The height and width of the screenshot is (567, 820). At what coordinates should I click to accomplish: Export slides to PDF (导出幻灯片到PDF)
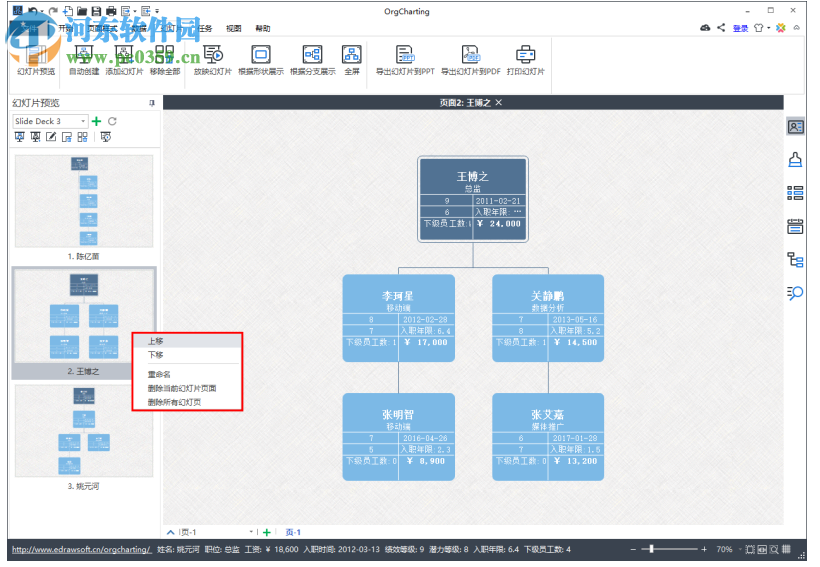pos(471,61)
